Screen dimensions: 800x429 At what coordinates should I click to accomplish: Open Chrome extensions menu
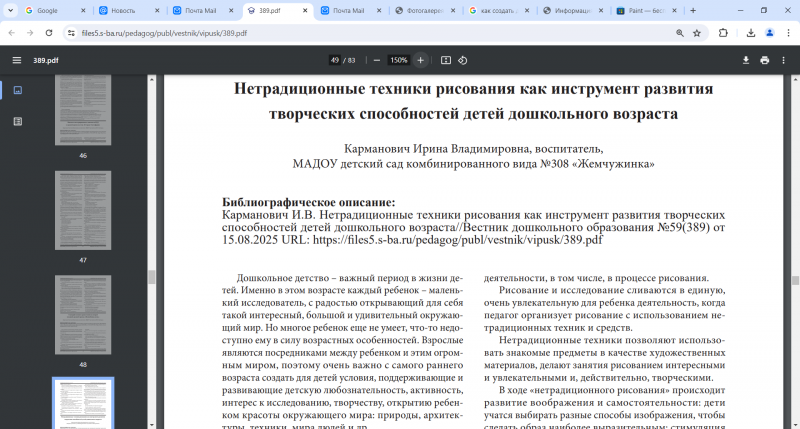click(723, 32)
